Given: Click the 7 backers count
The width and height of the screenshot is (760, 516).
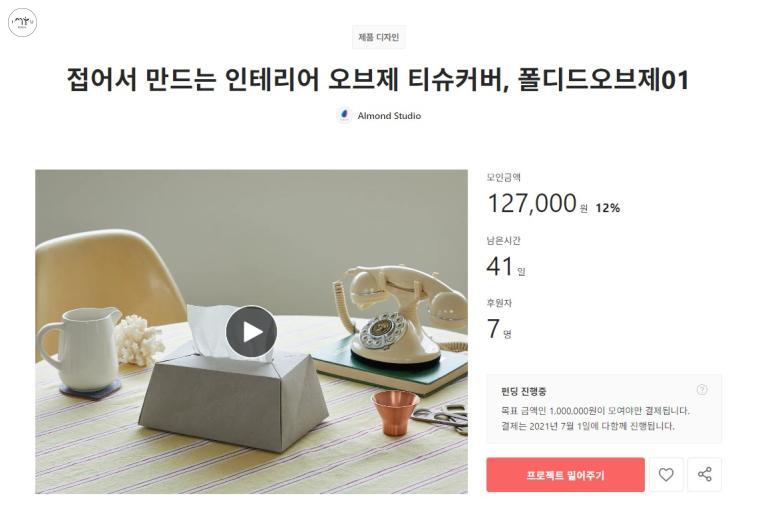Looking at the screenshot, I should (493, 328).
